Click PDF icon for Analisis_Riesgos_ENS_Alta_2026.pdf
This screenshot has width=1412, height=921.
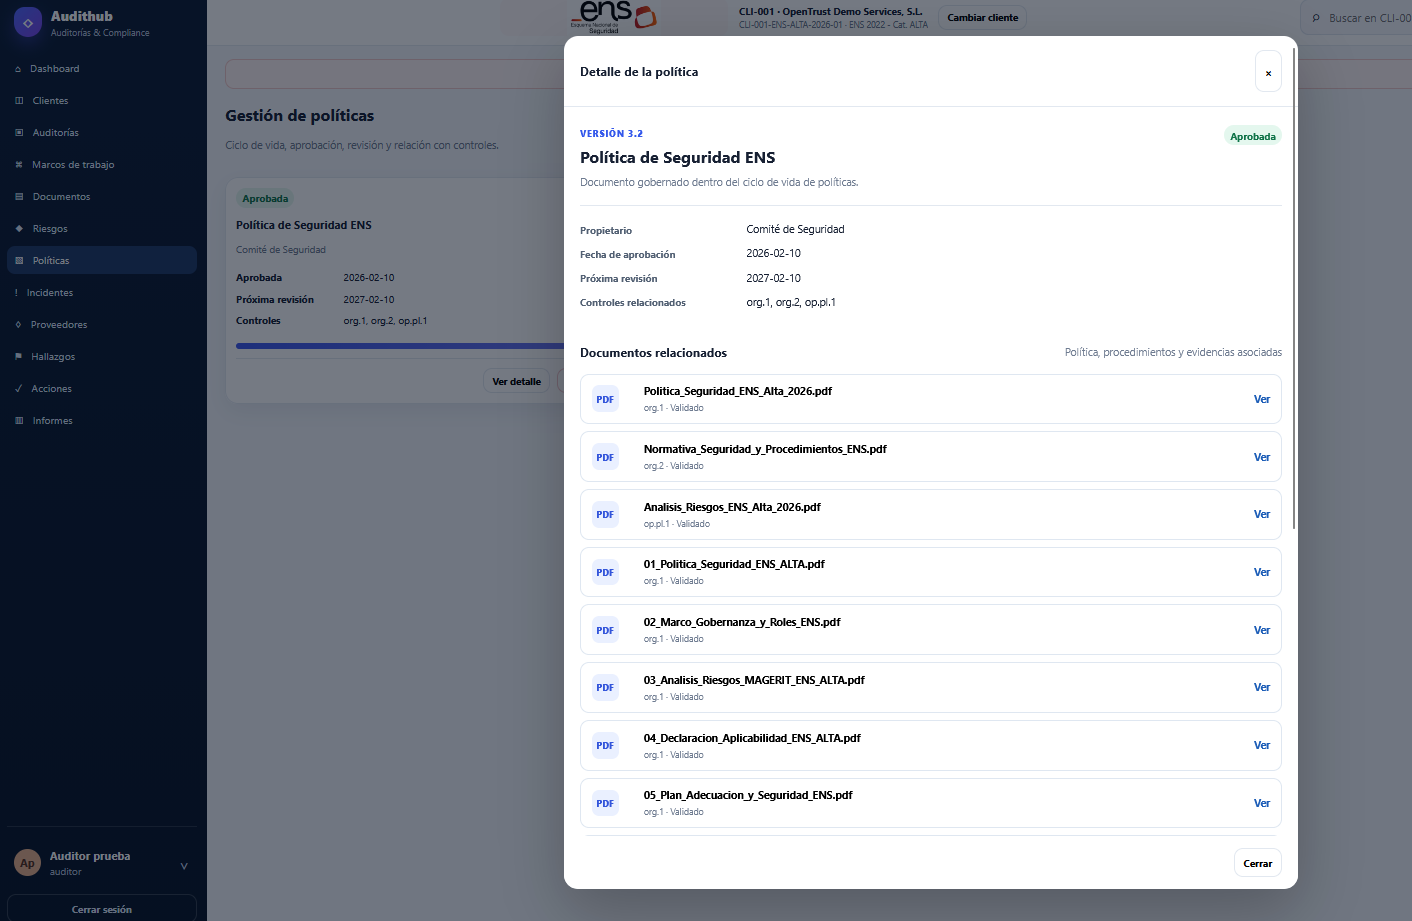click(x=605, y=514)
